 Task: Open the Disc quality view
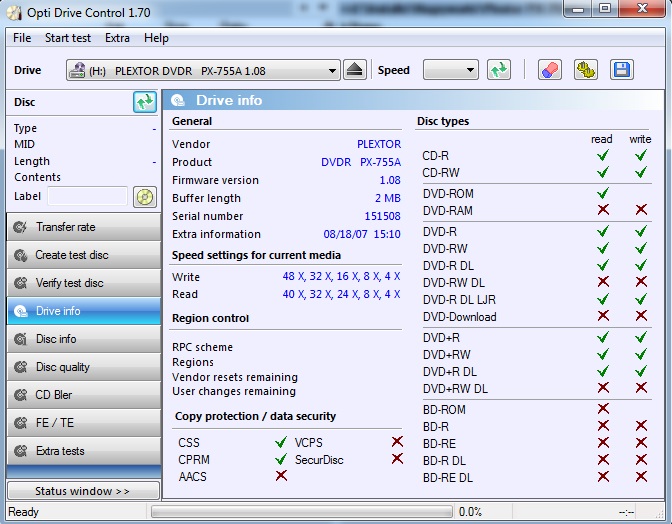(x=84, y=367)
